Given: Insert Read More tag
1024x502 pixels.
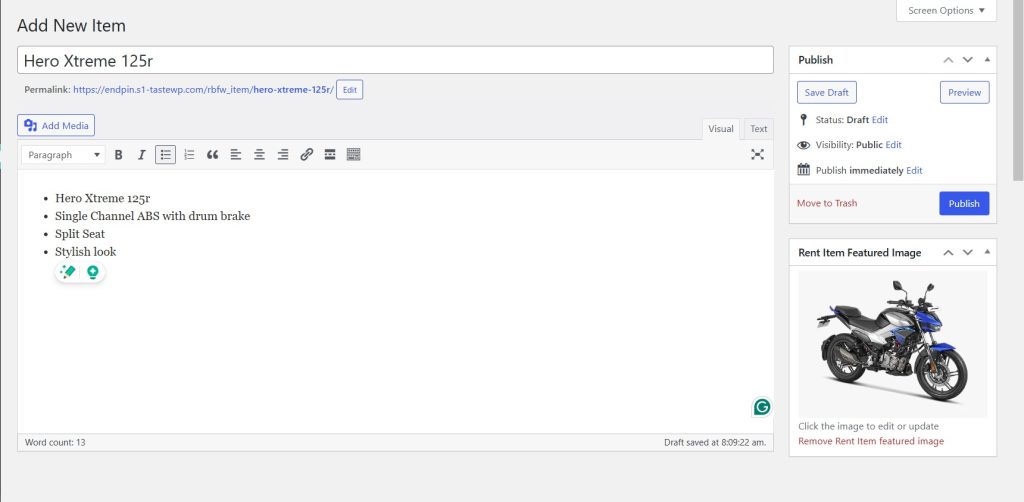Looking at the screenshot, I should (330, 155).
